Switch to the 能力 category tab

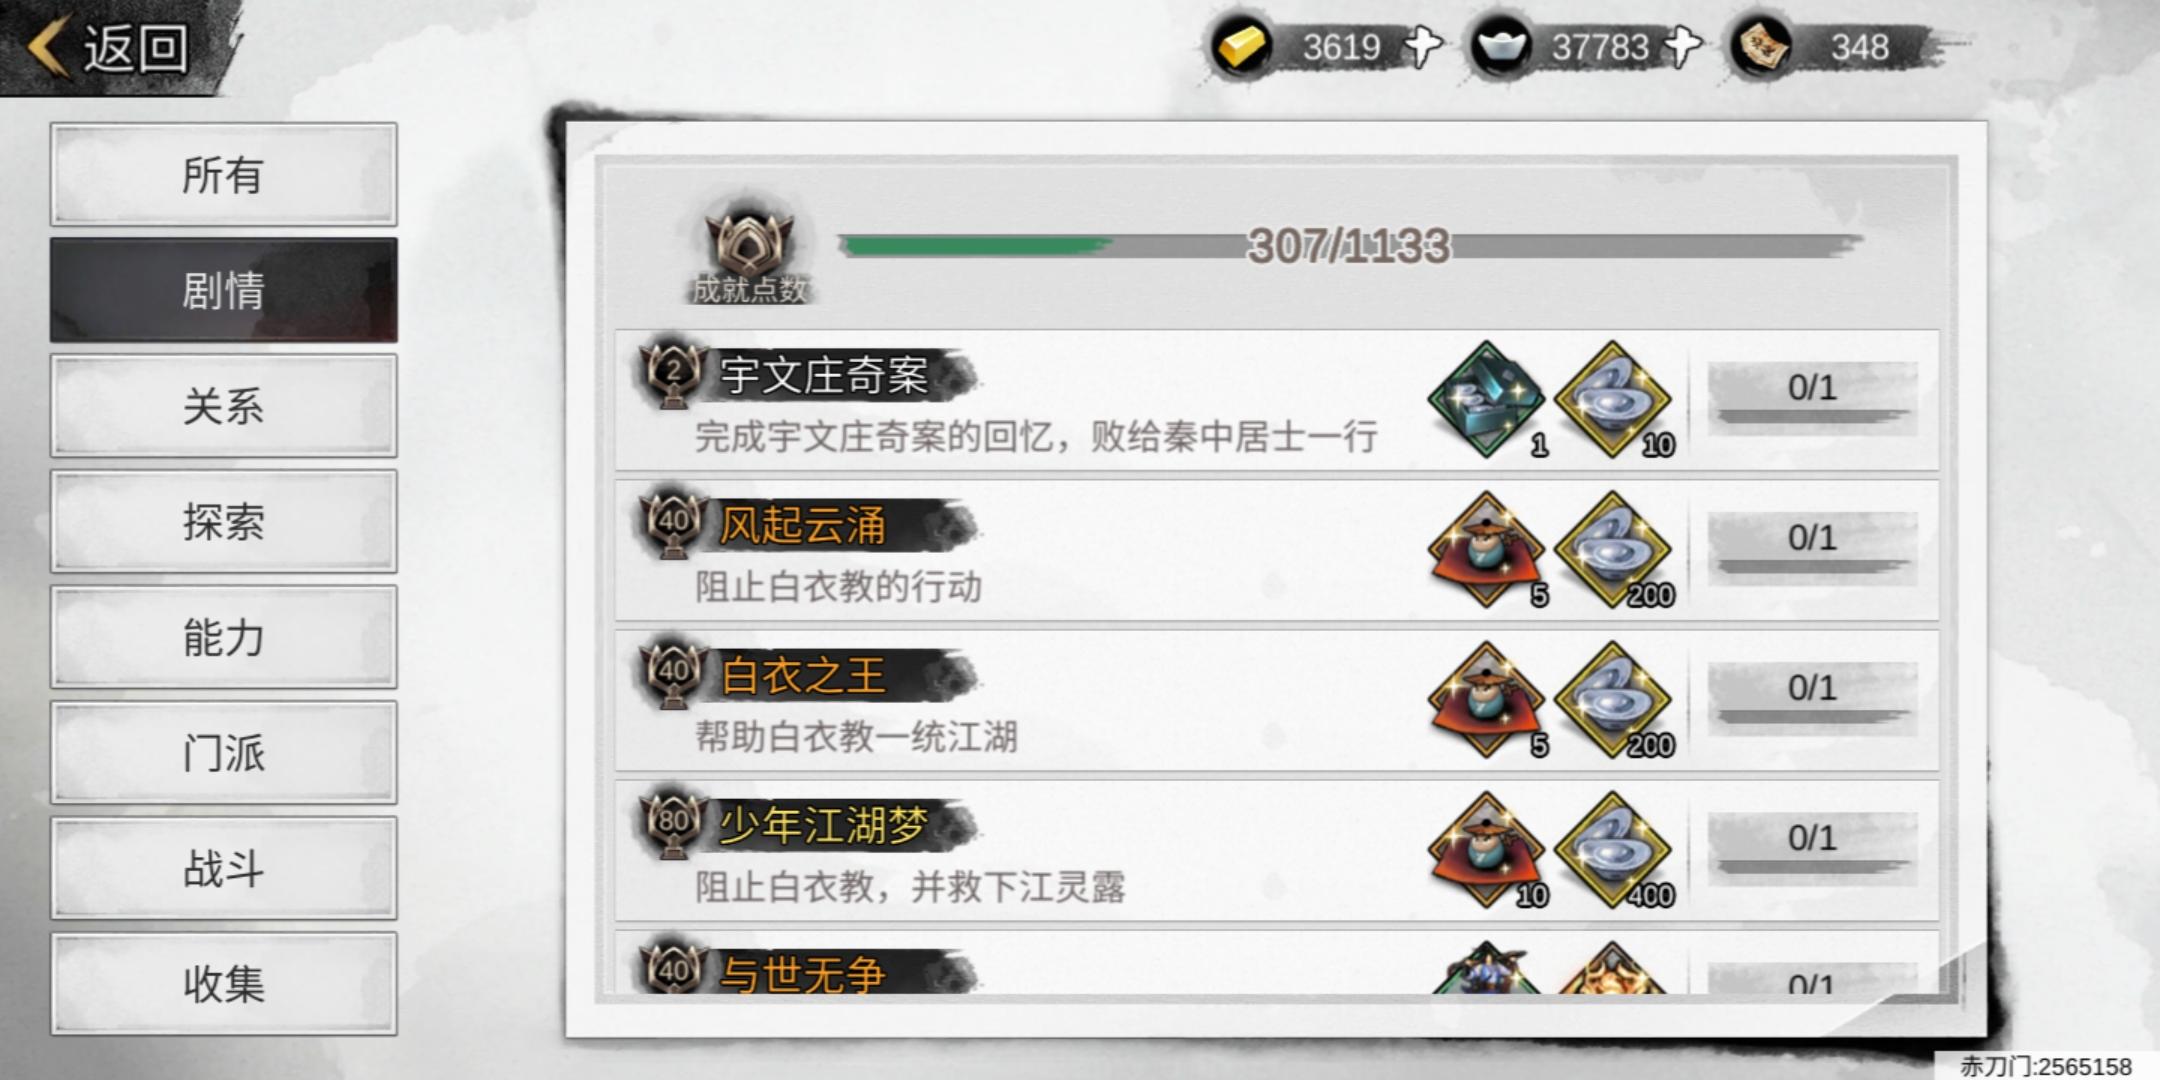(x=224, y=637)
